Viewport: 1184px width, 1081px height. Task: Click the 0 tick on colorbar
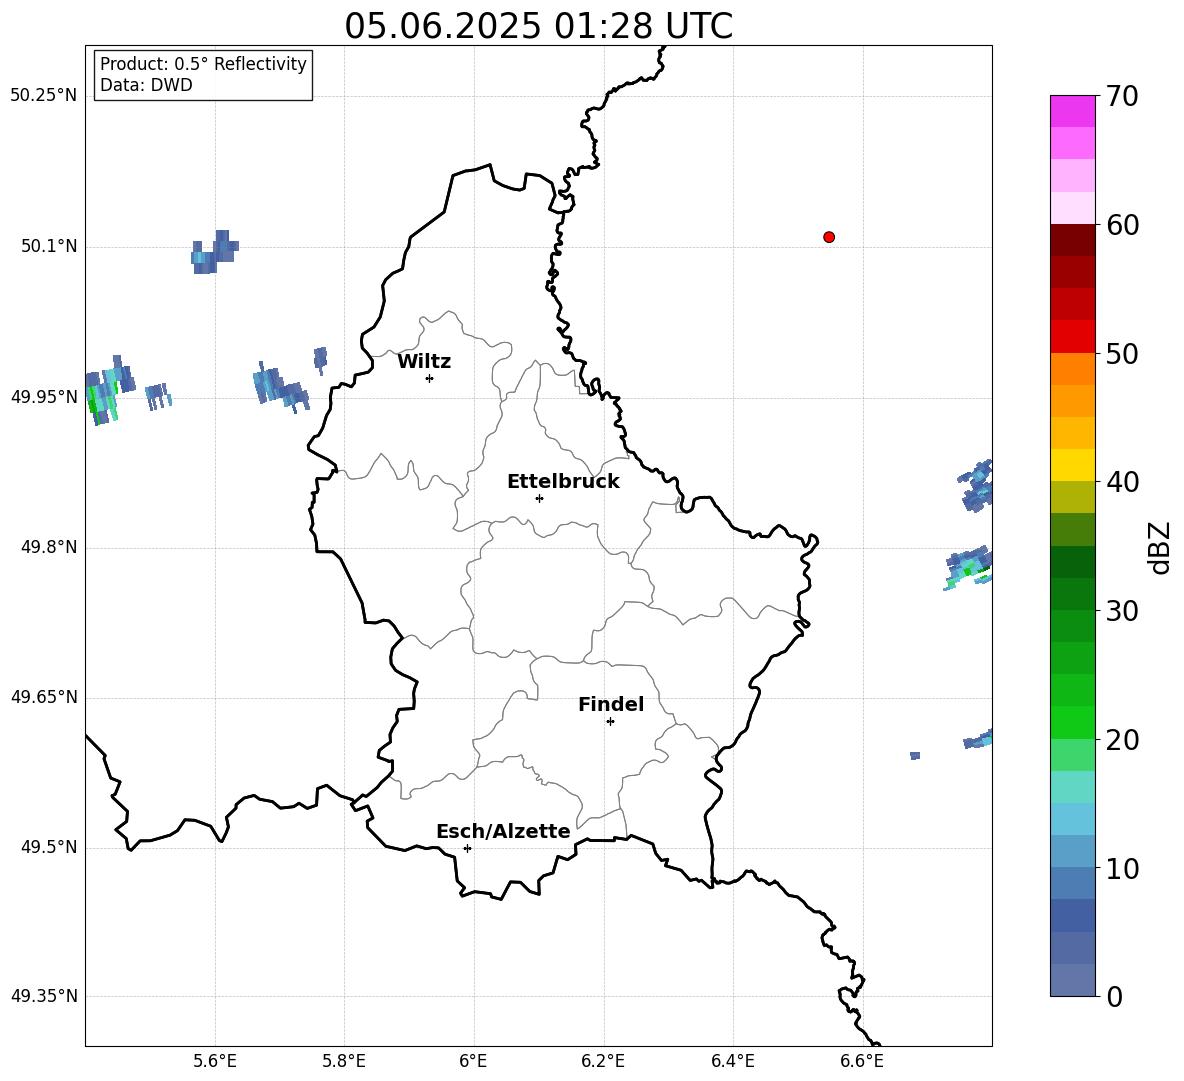(1114, 996)
